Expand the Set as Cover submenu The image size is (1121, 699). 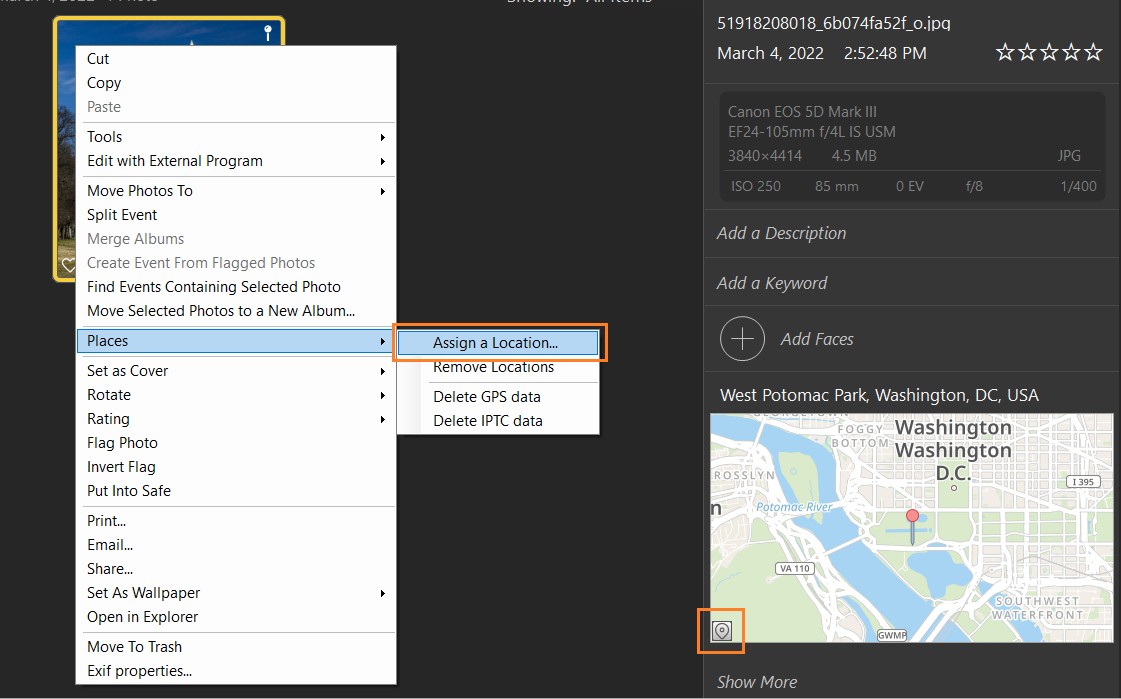click(x=236, y=371)
